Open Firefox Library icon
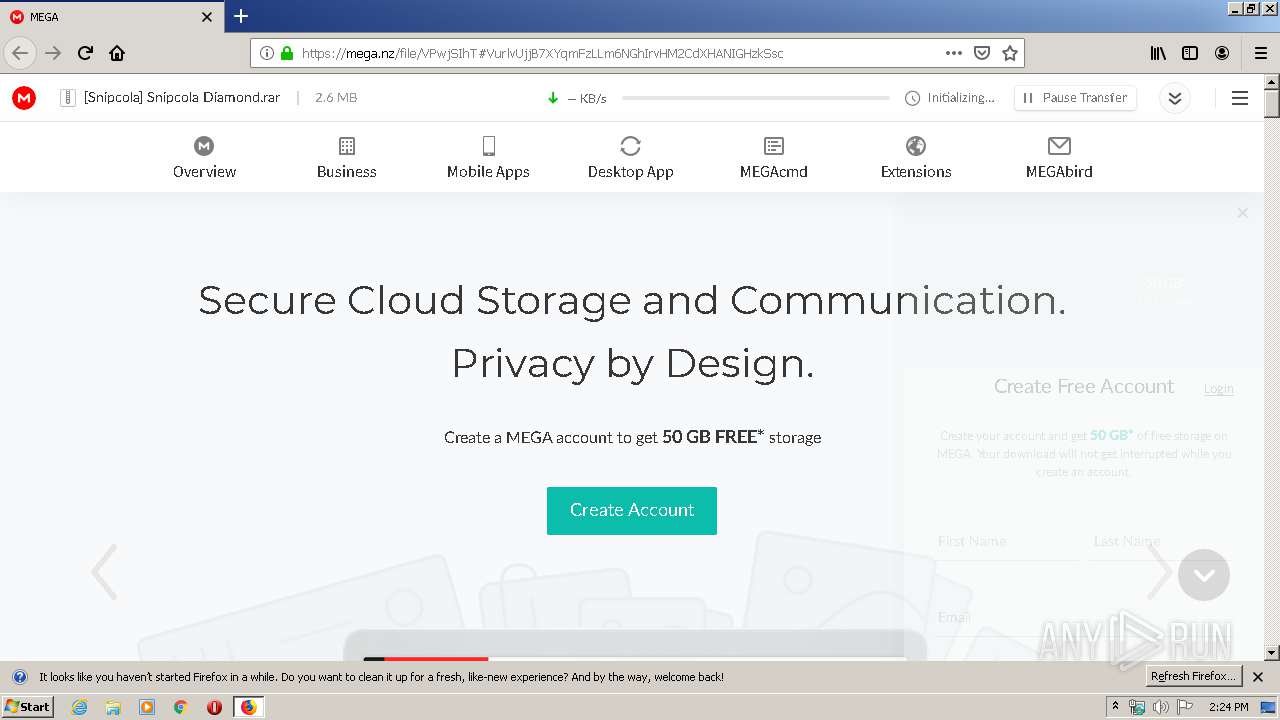Image resolution: width=1280 pixels, height=720 pixels. click(1158, 53)
